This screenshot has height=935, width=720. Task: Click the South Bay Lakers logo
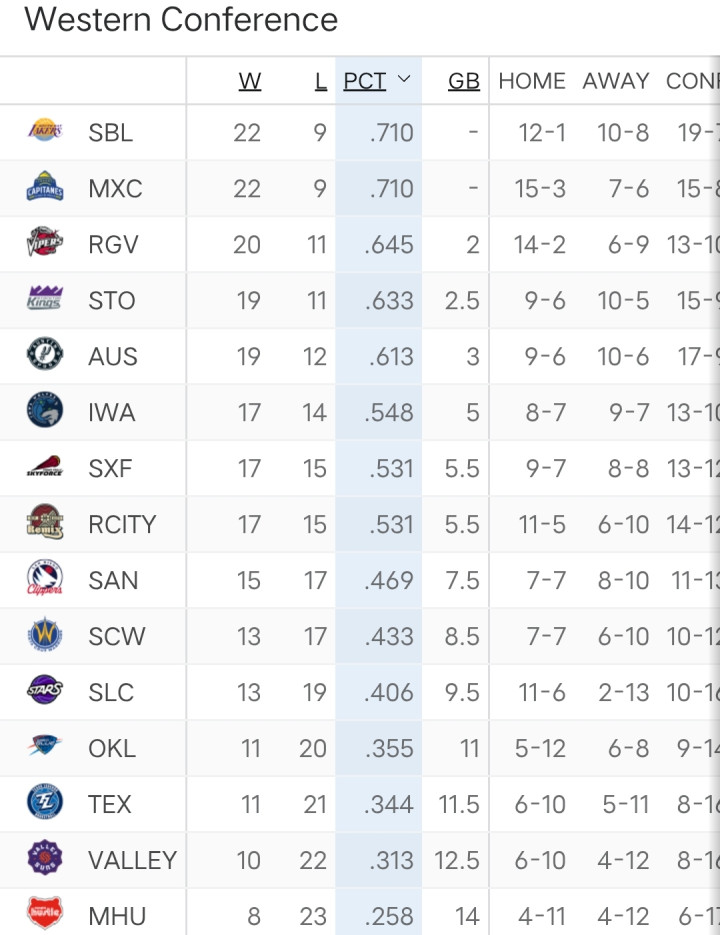[45, 131]
